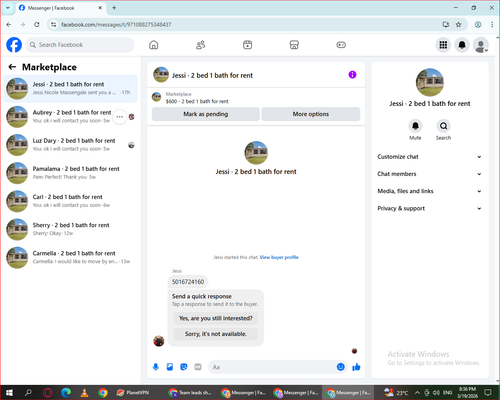
Task: Open the notifications bell in header
Action: (462, 45)
